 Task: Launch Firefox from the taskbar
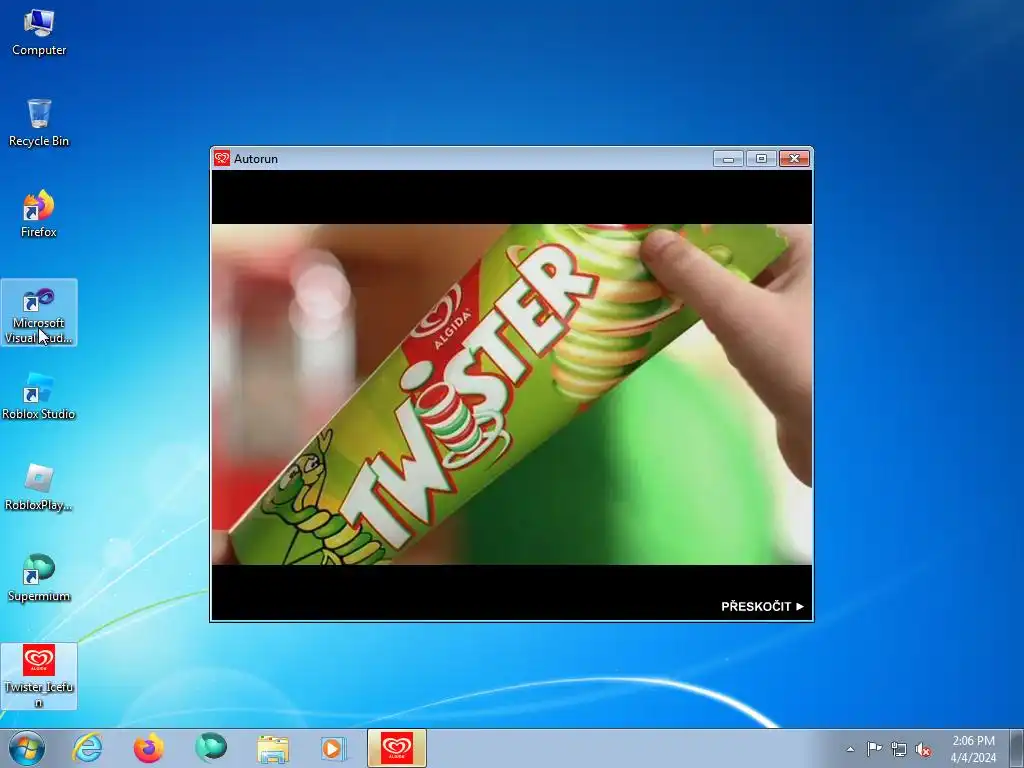(x=149, y=748)
